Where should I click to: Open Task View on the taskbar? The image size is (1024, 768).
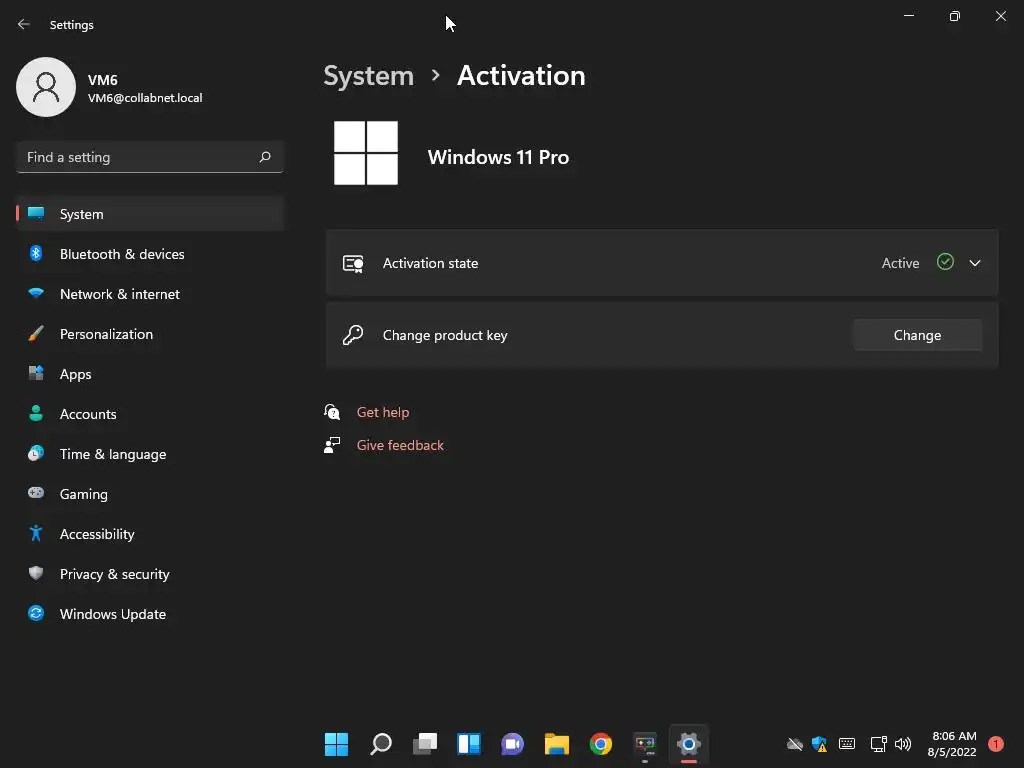pos(424,744)
